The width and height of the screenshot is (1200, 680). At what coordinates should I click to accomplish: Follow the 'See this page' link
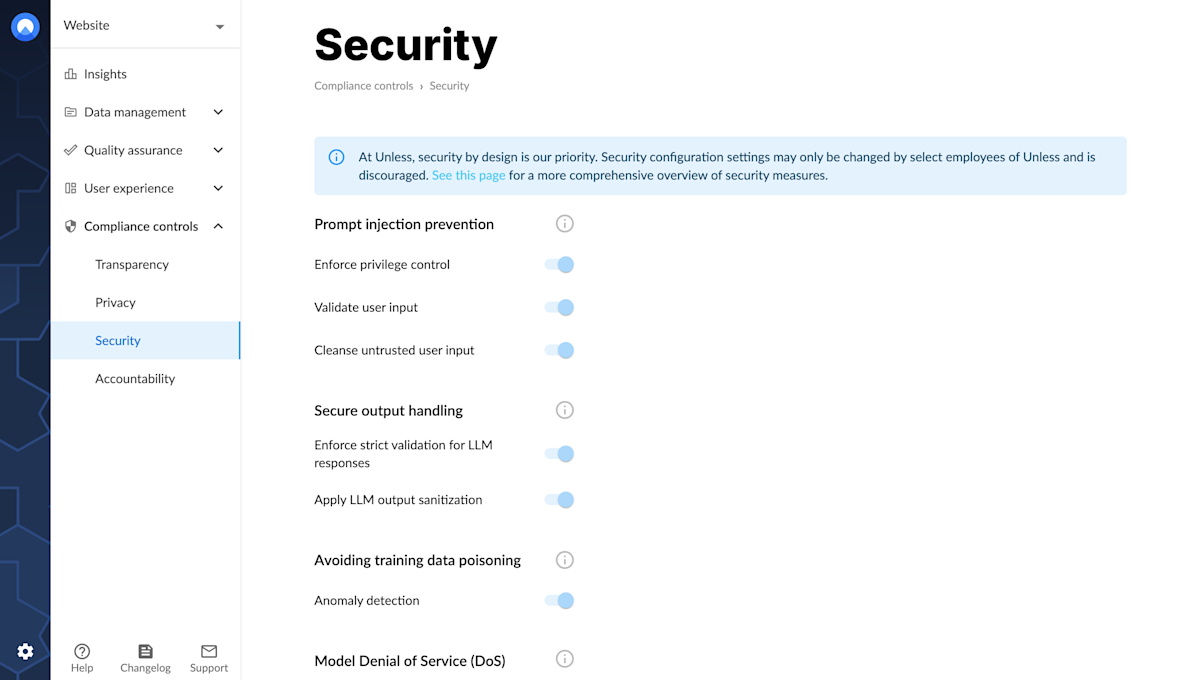coord(468,174)
